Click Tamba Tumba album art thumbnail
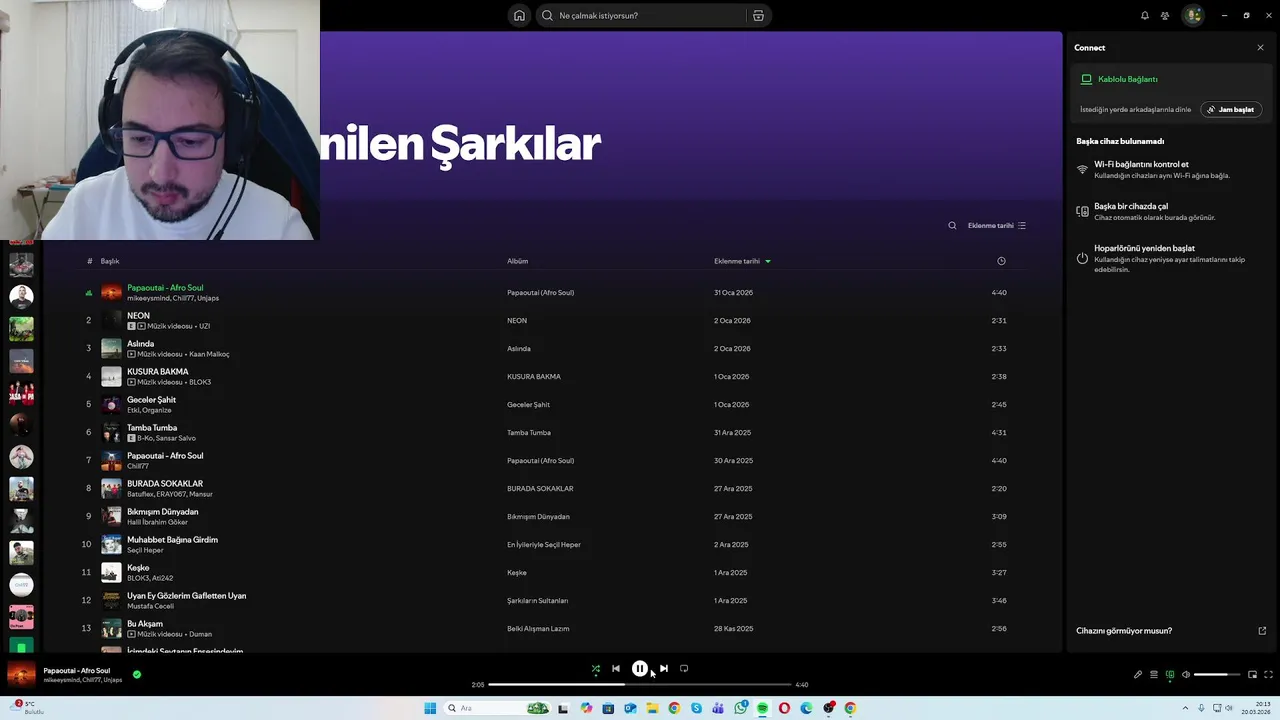Viewport: 1280px width, 720px height. point(111,433)
